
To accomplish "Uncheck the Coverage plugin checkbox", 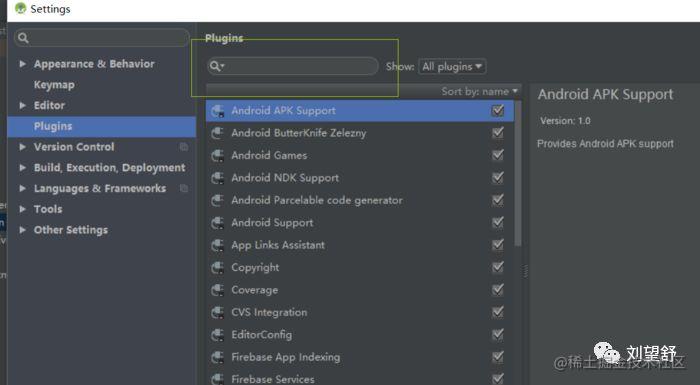I will tap(497, 289).
